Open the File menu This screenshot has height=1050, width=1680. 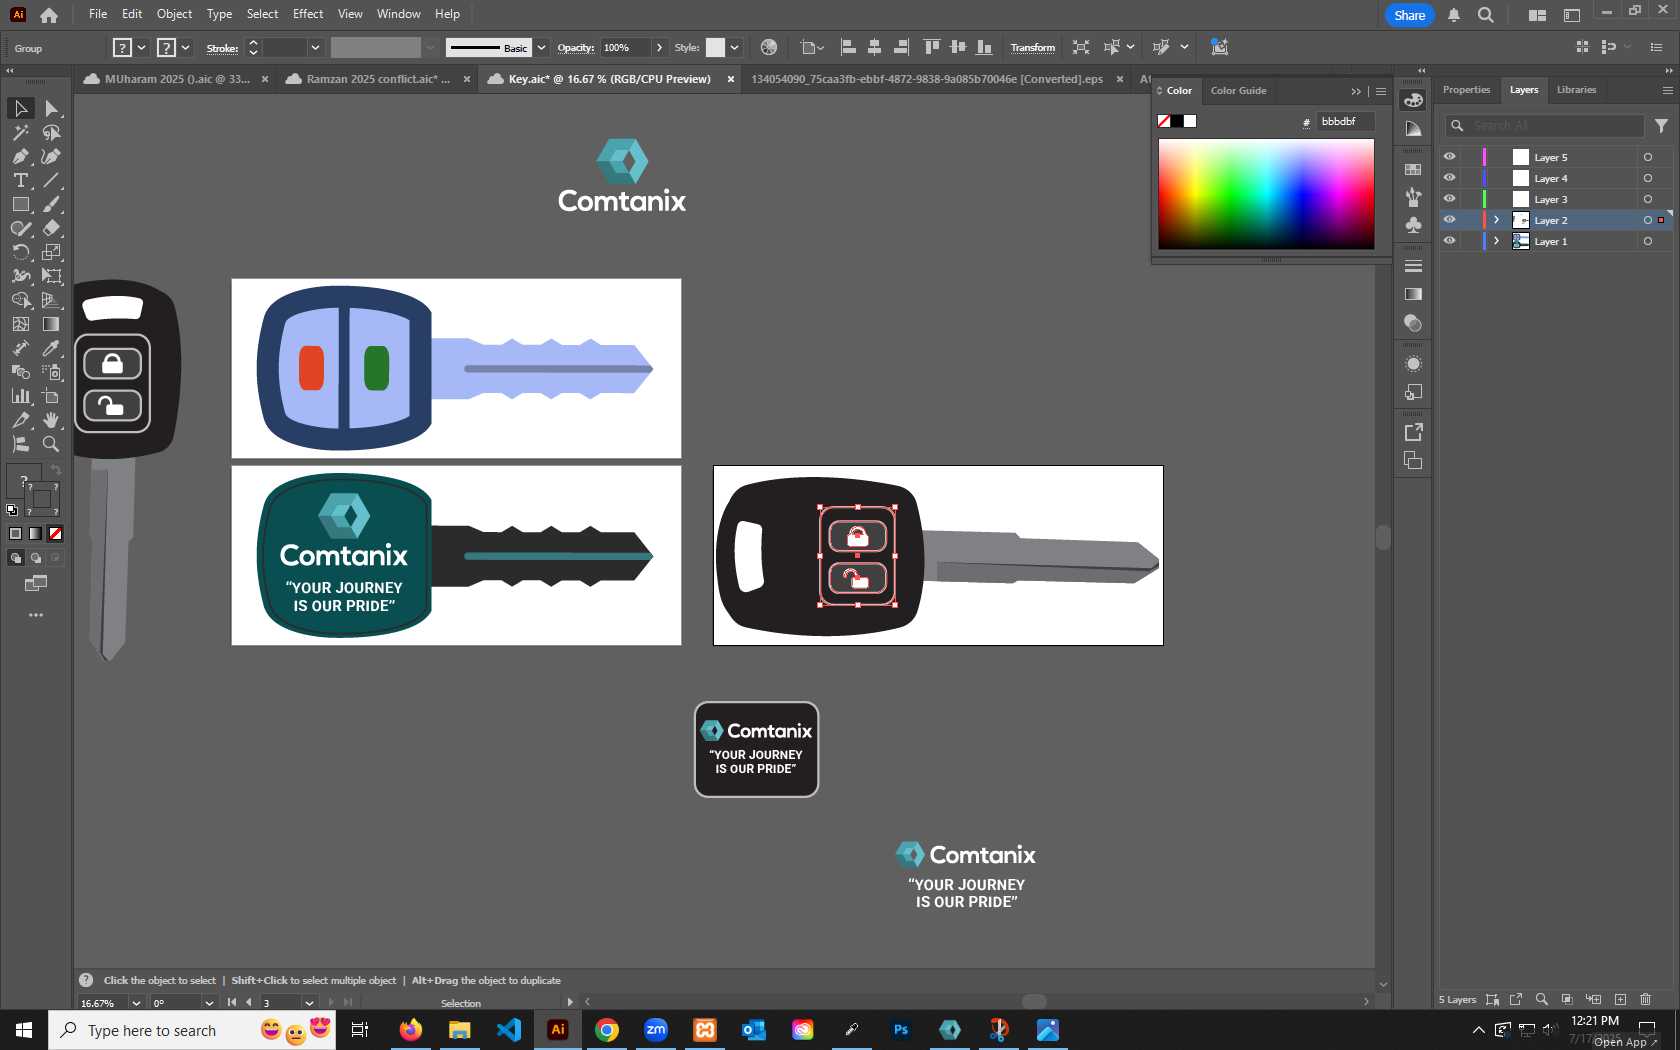(98, 14)
